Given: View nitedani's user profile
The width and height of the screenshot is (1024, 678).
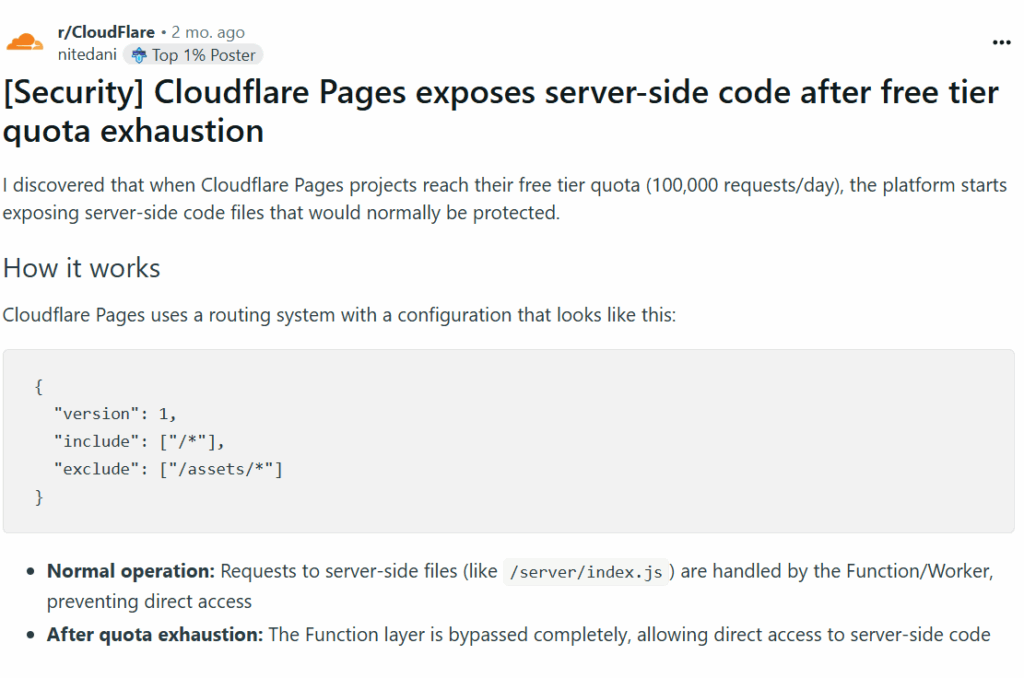Looking at the screenshot, I should click(87, 55).
